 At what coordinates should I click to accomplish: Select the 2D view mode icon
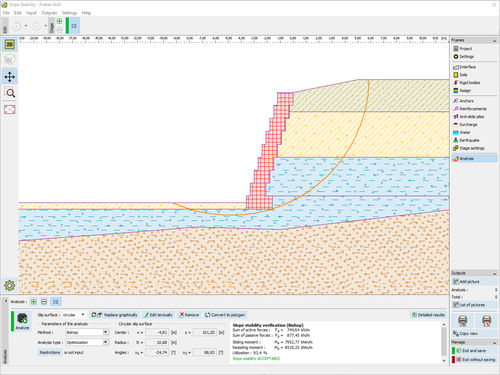click(10, 44)
